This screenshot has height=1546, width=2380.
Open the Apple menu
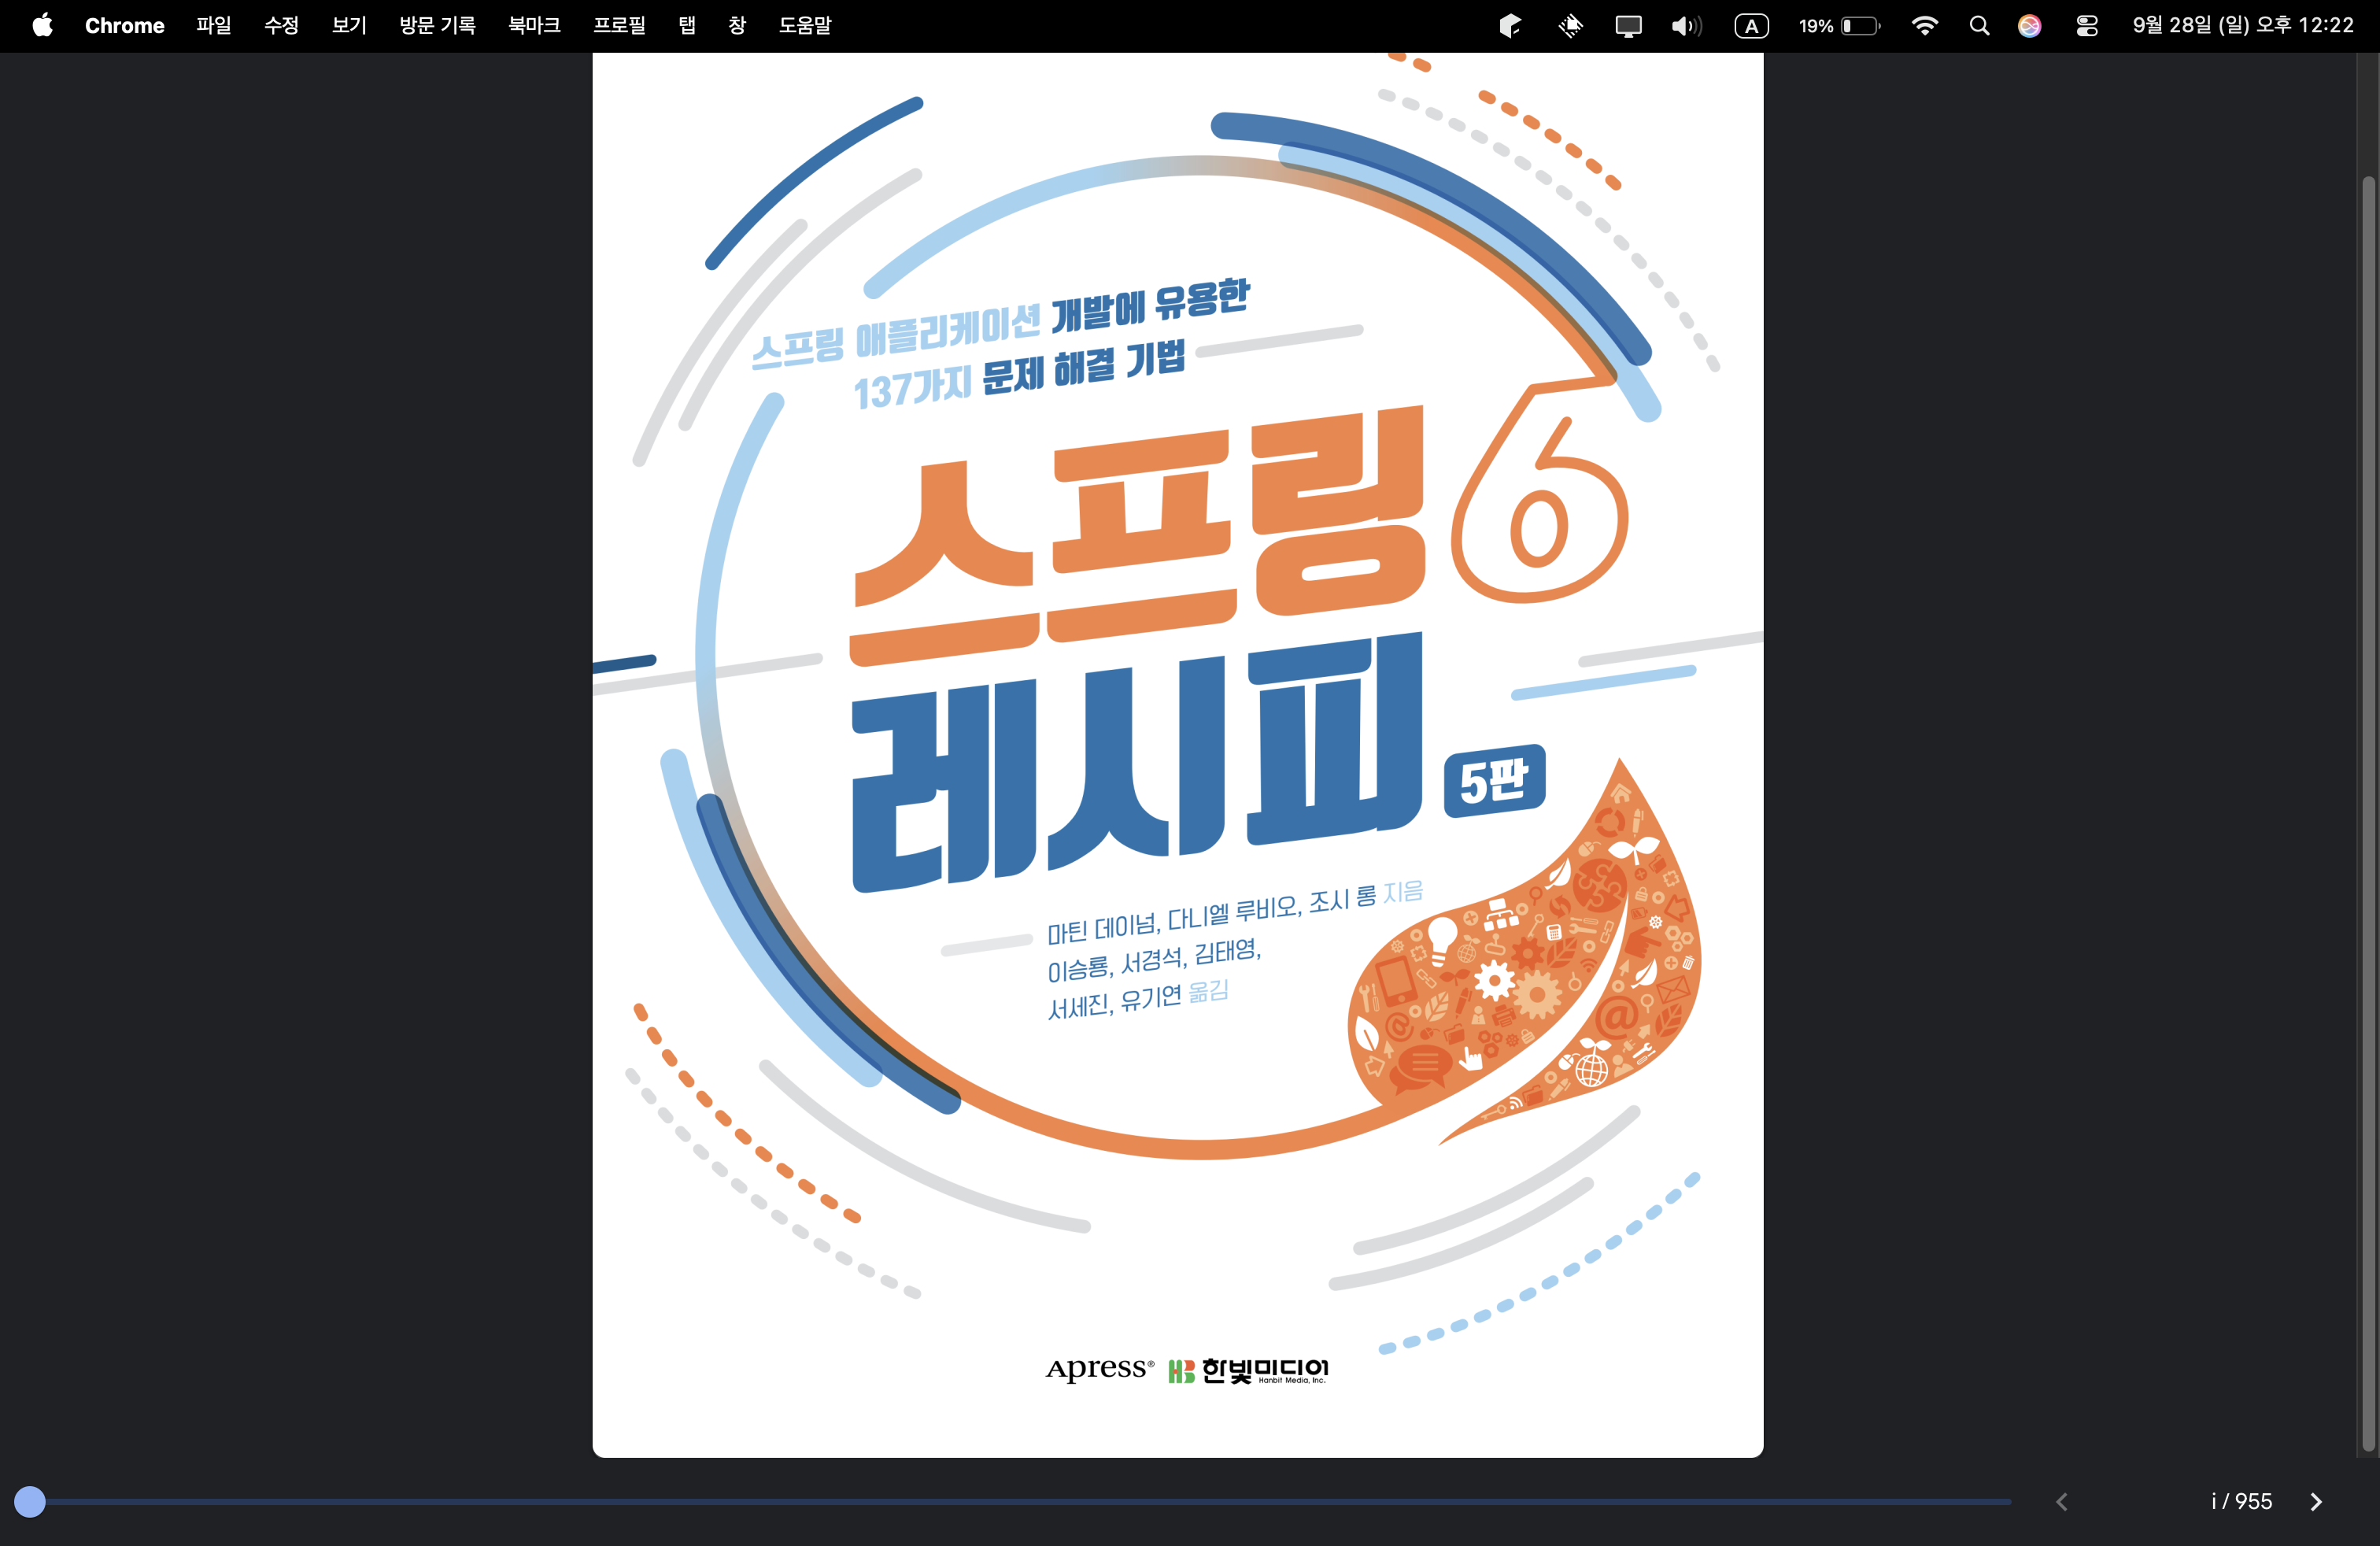[42, 25]
